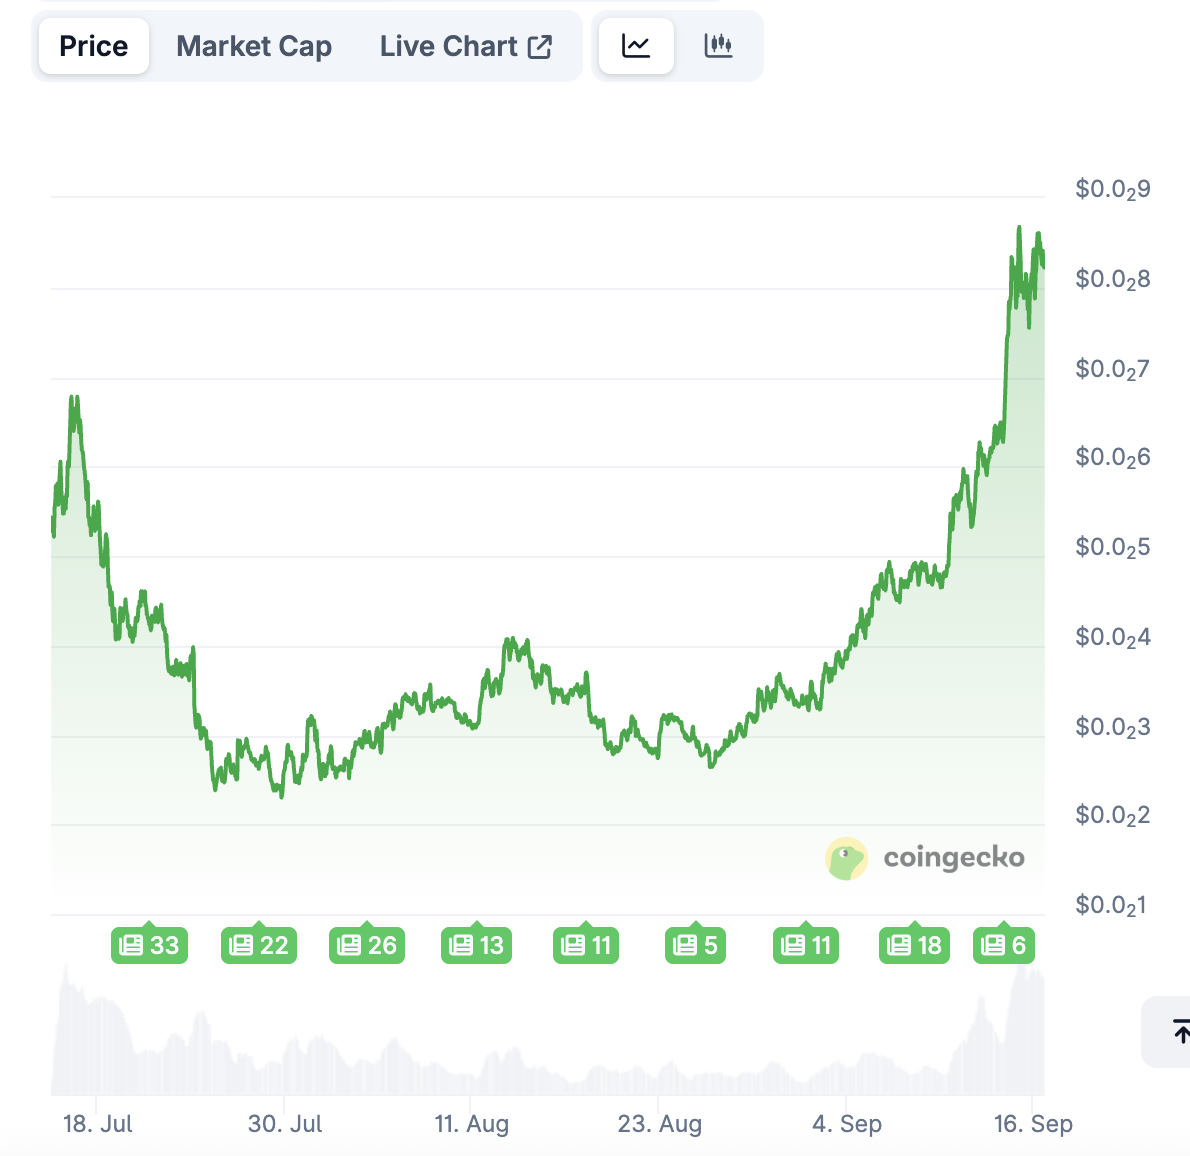Viewport: 1190px width, 1156px height.
Task: Switch to candlestick chart view icon
Action: click(718, 46)
